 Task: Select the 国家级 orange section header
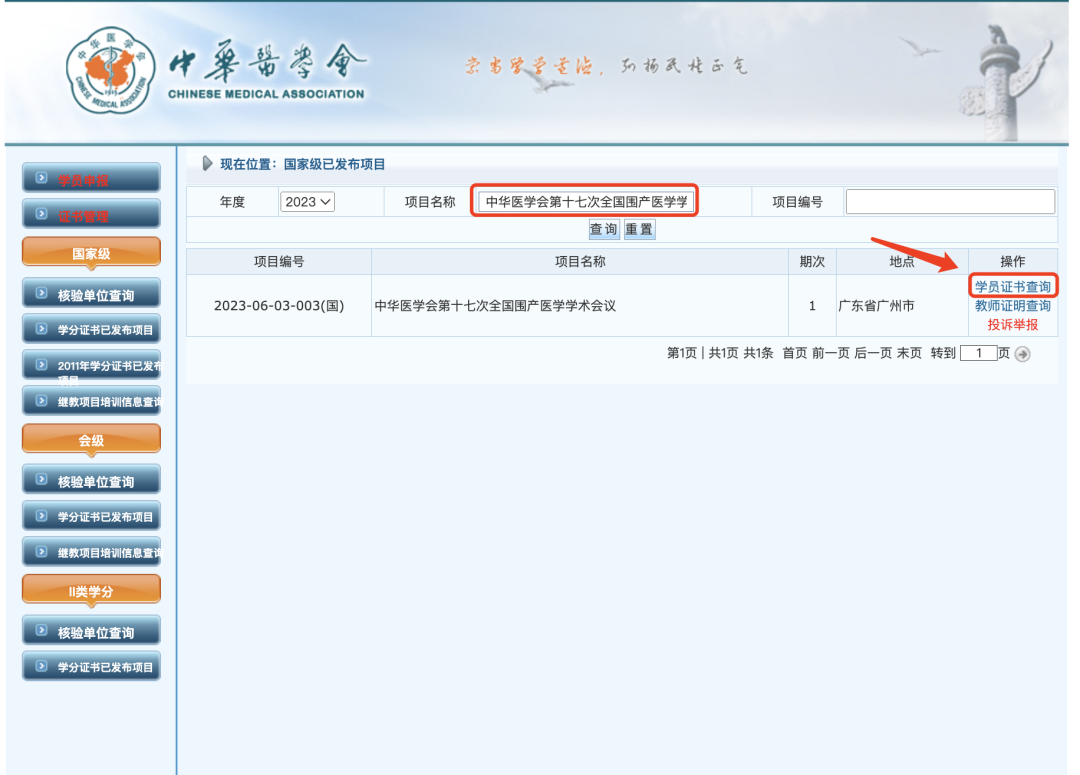(x=92, y=253)
